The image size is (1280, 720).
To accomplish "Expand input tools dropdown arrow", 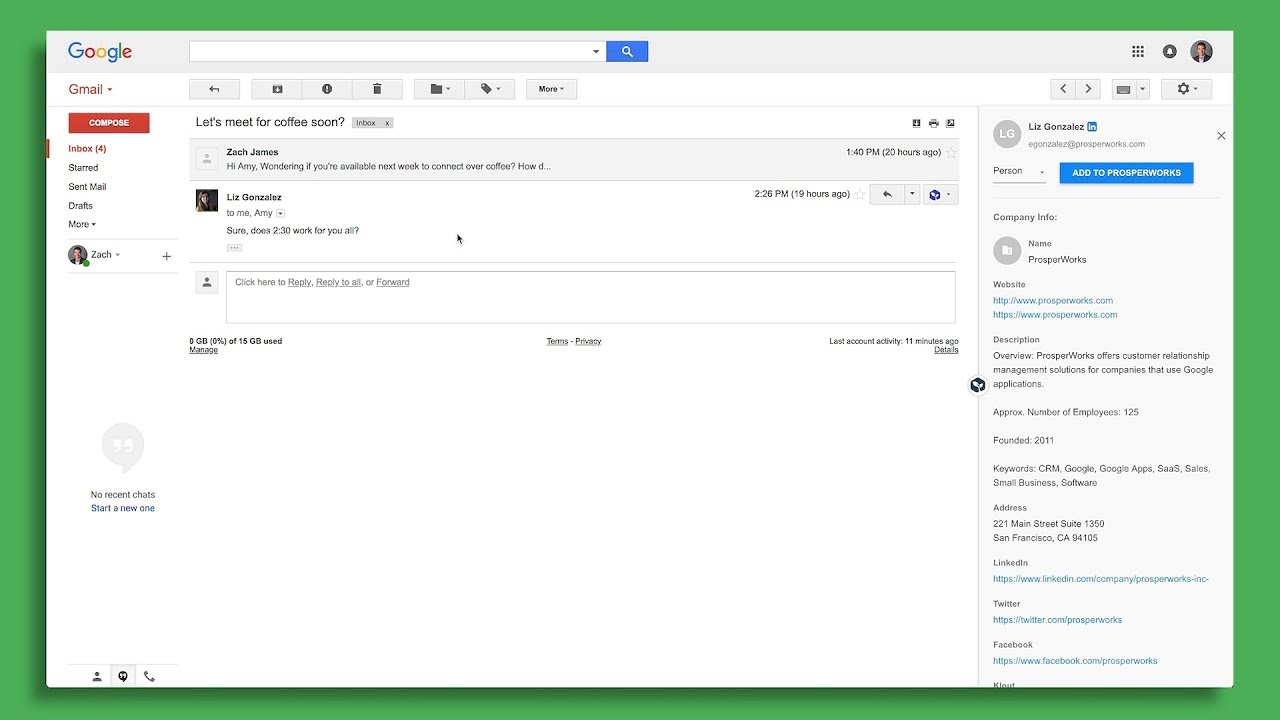I will 1143,89.
